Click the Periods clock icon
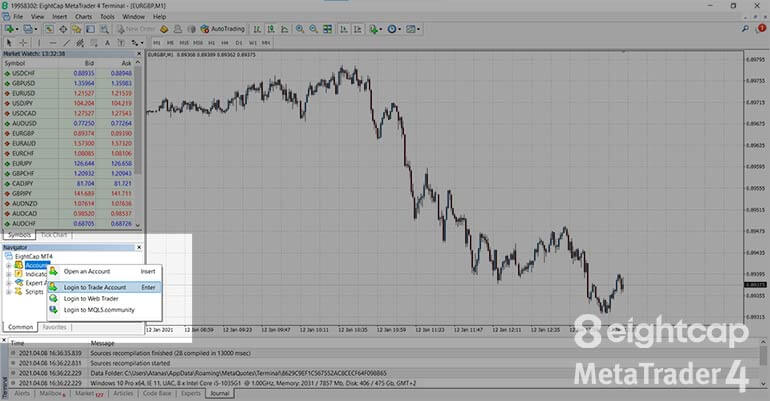 pos(391,29)
